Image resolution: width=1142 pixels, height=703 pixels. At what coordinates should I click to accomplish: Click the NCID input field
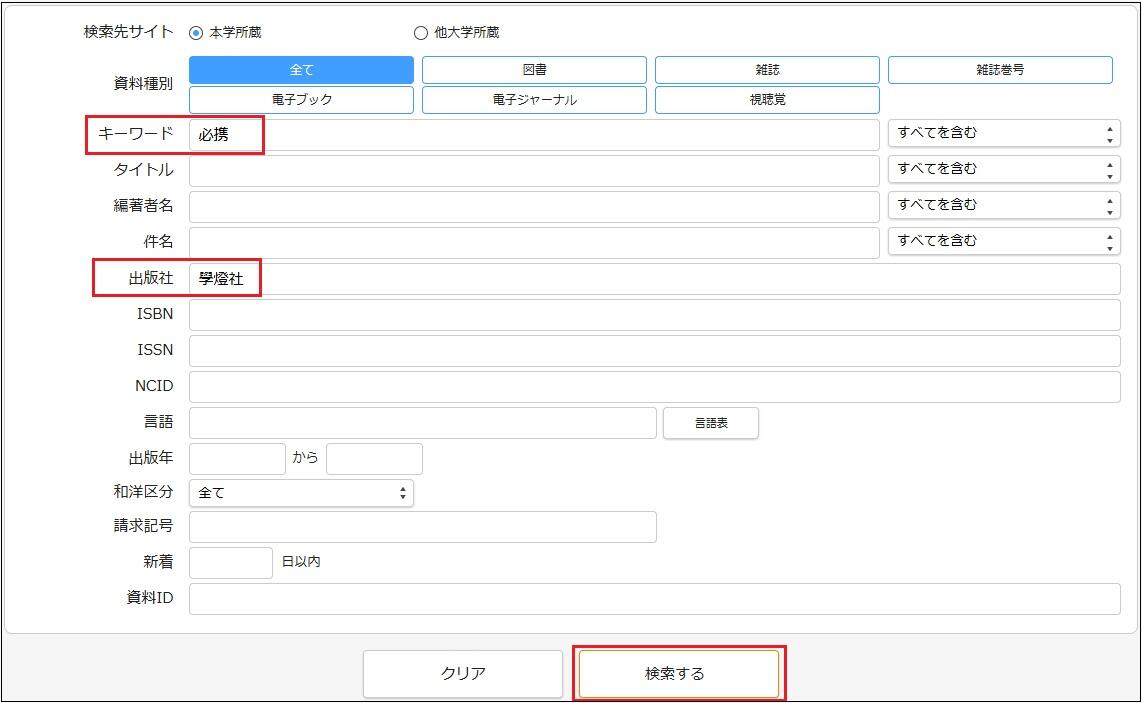(x=655, y=387)
